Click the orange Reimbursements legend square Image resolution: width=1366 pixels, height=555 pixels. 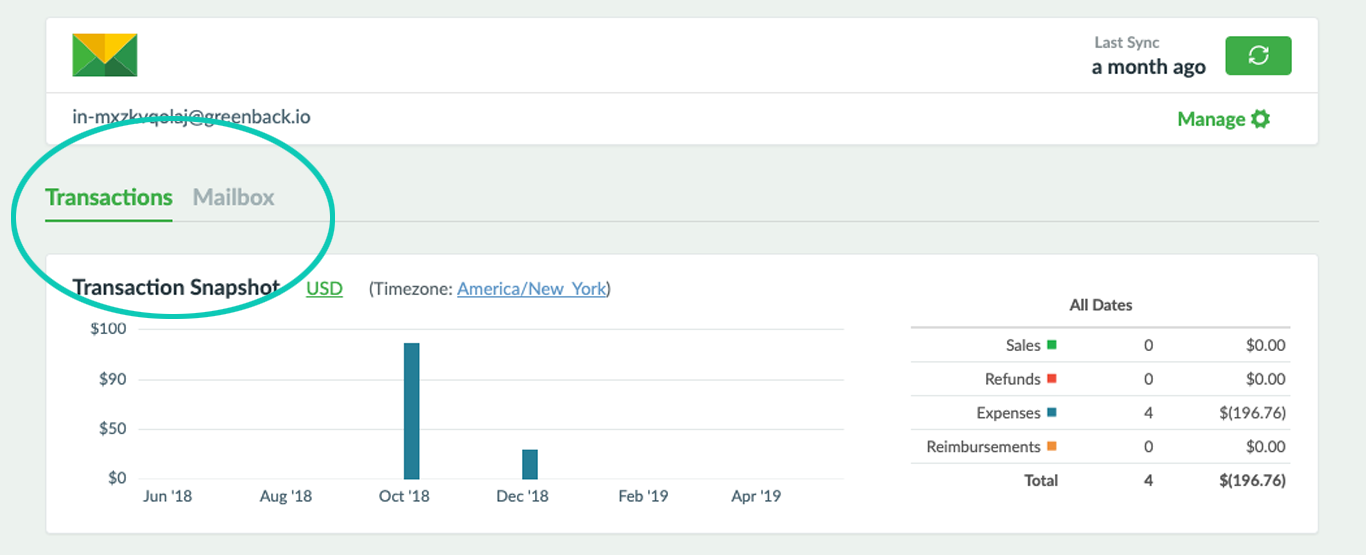coord(1051,447)
